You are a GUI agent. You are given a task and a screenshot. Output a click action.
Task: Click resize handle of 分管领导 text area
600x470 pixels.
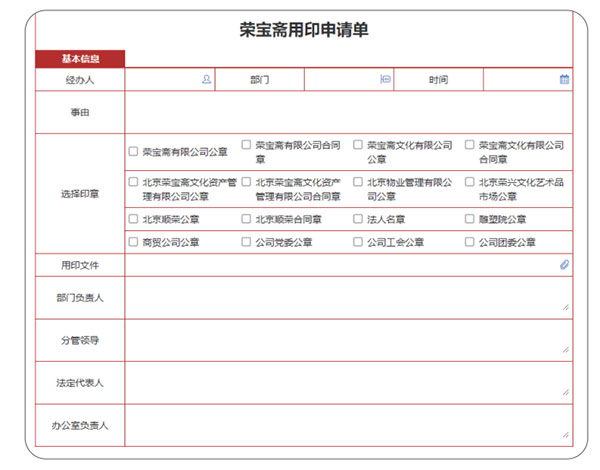tap(566, 350)
